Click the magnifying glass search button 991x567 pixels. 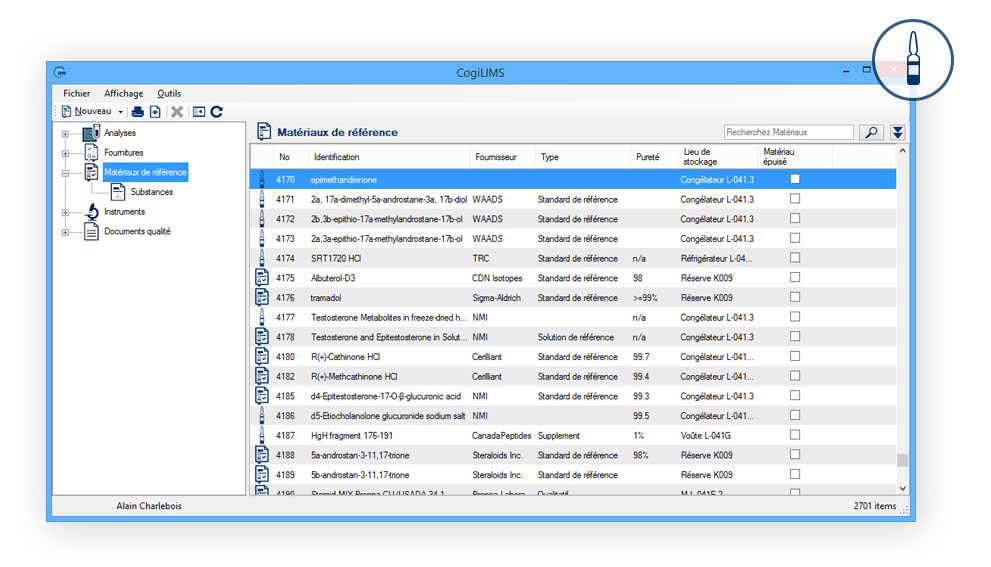(x=870, y=132)
